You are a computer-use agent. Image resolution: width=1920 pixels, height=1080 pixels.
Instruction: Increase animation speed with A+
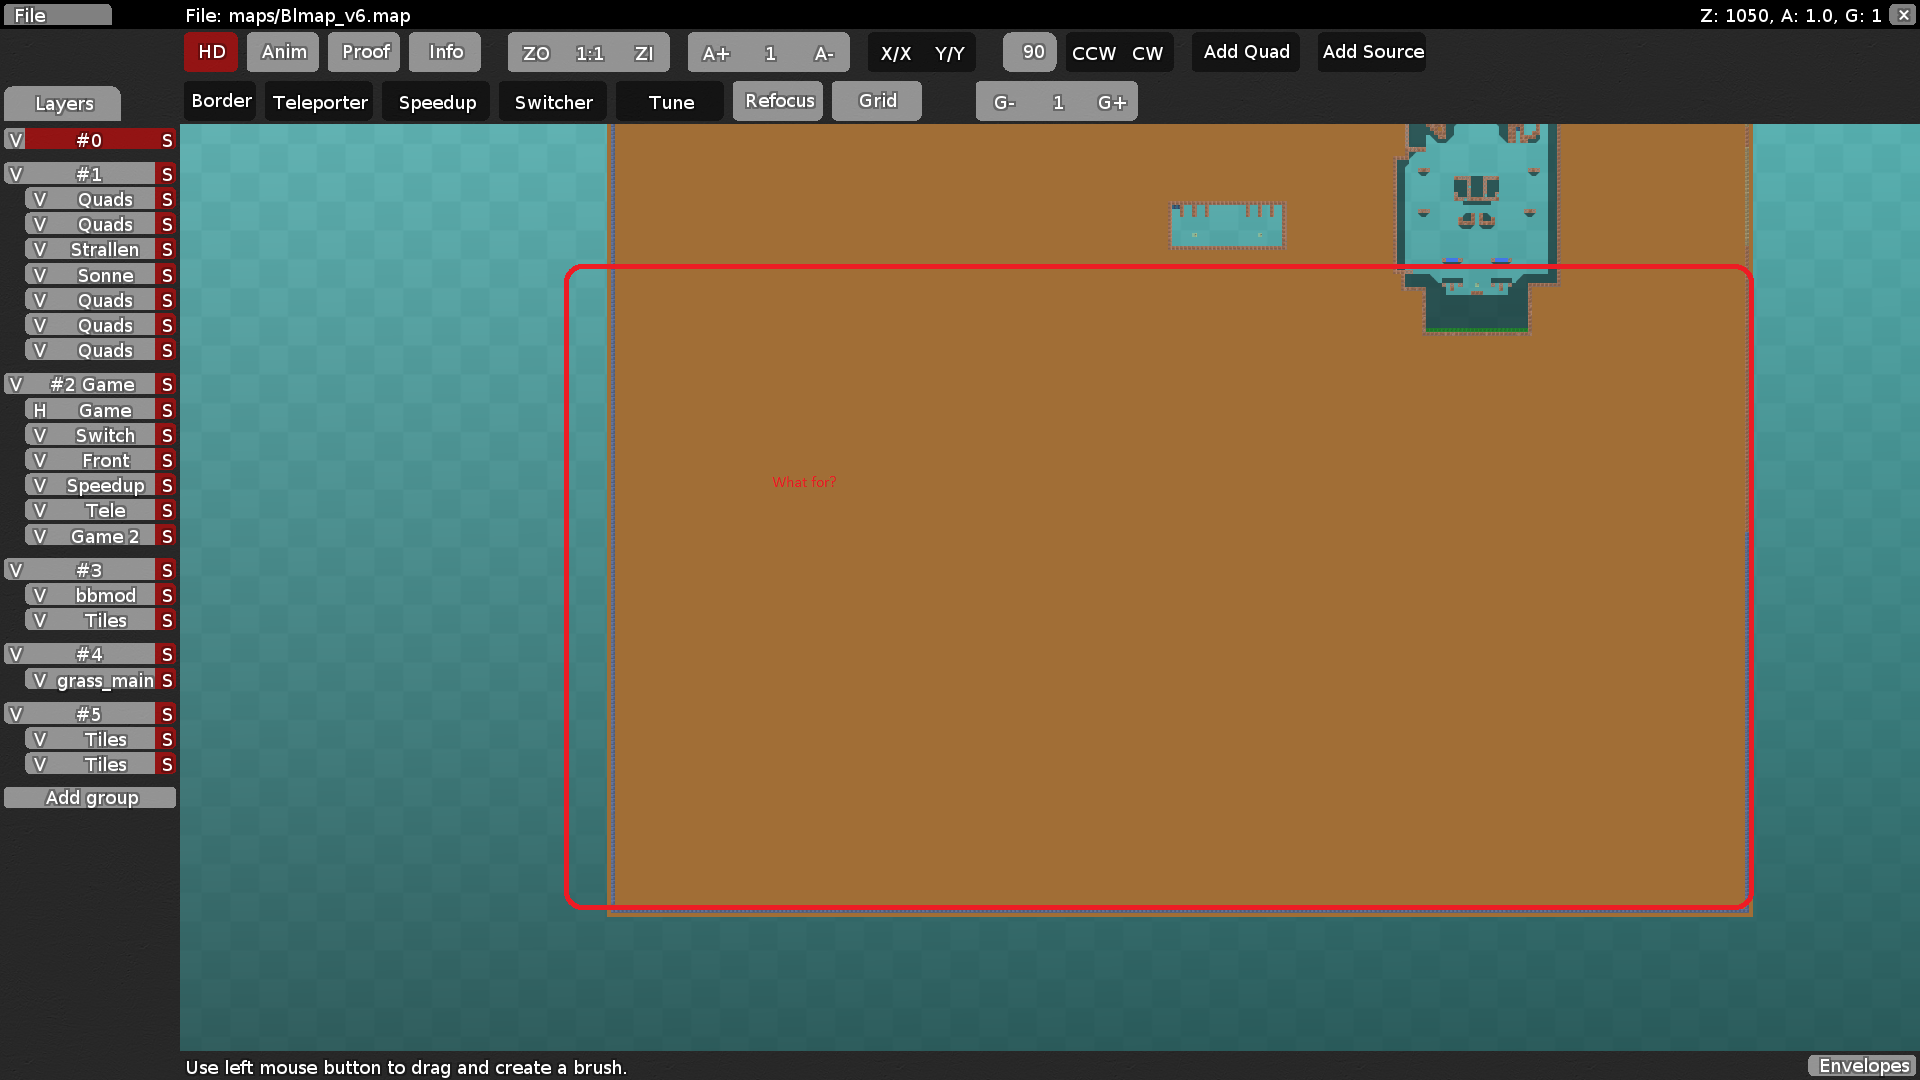pyautogui.click(x=716, y=53)
